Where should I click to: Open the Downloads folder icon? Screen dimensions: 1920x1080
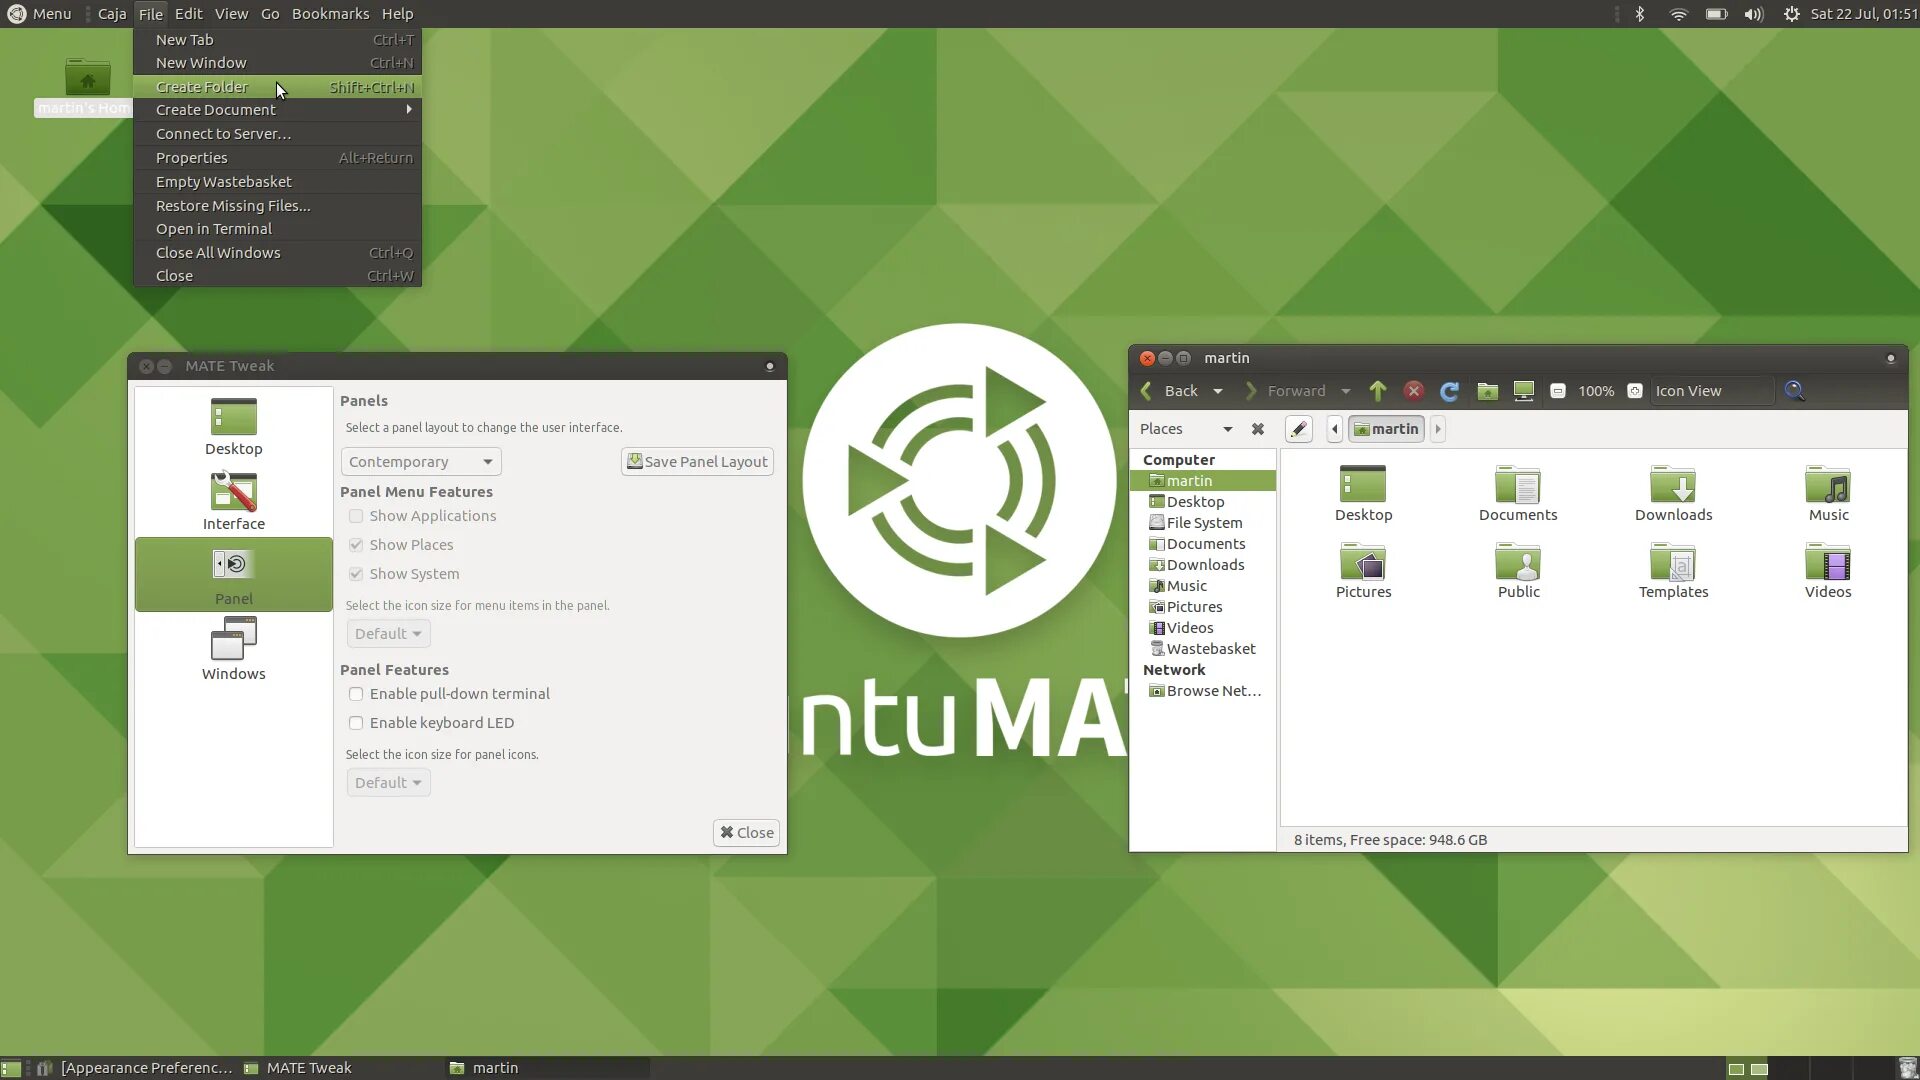[1673, 494]
